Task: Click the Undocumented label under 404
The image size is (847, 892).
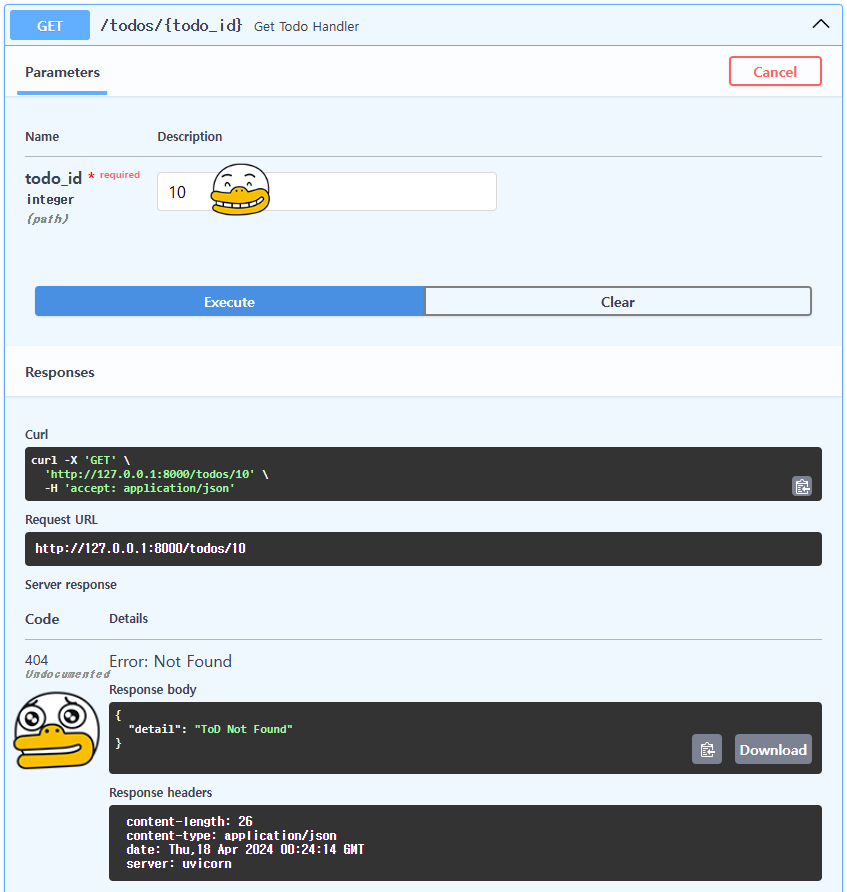Action: (67, 674)
